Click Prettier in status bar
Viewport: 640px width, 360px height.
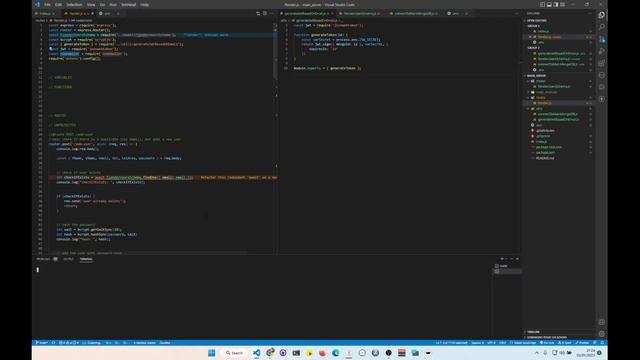[582, 342]
